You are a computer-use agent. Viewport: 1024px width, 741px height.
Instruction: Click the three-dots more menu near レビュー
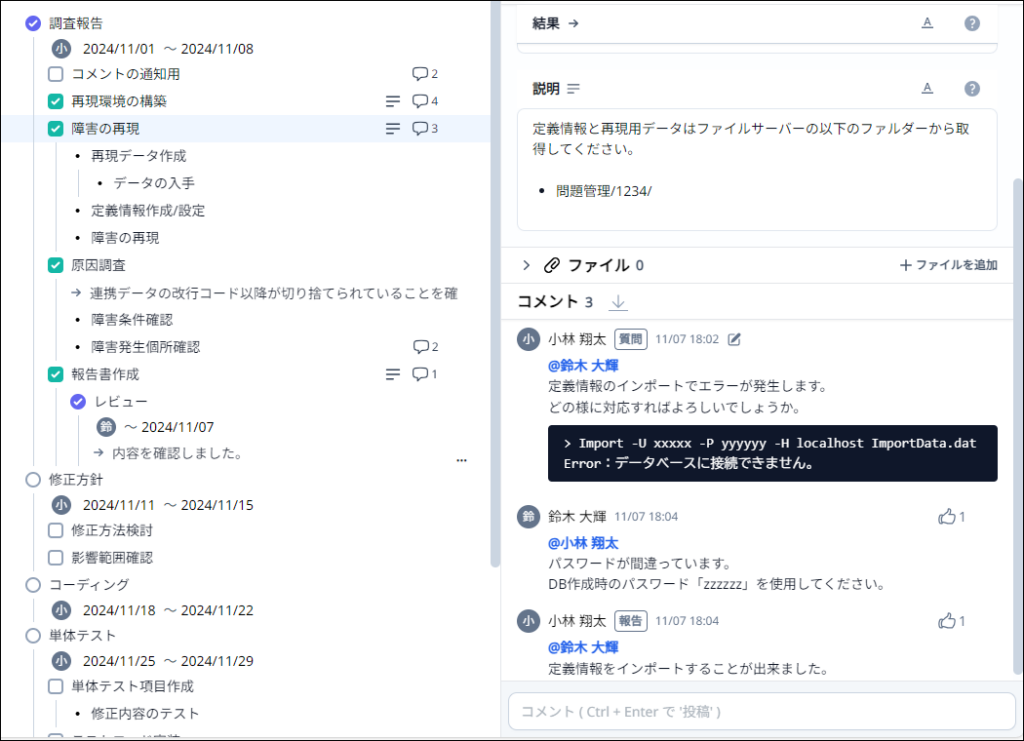(462, 460)
